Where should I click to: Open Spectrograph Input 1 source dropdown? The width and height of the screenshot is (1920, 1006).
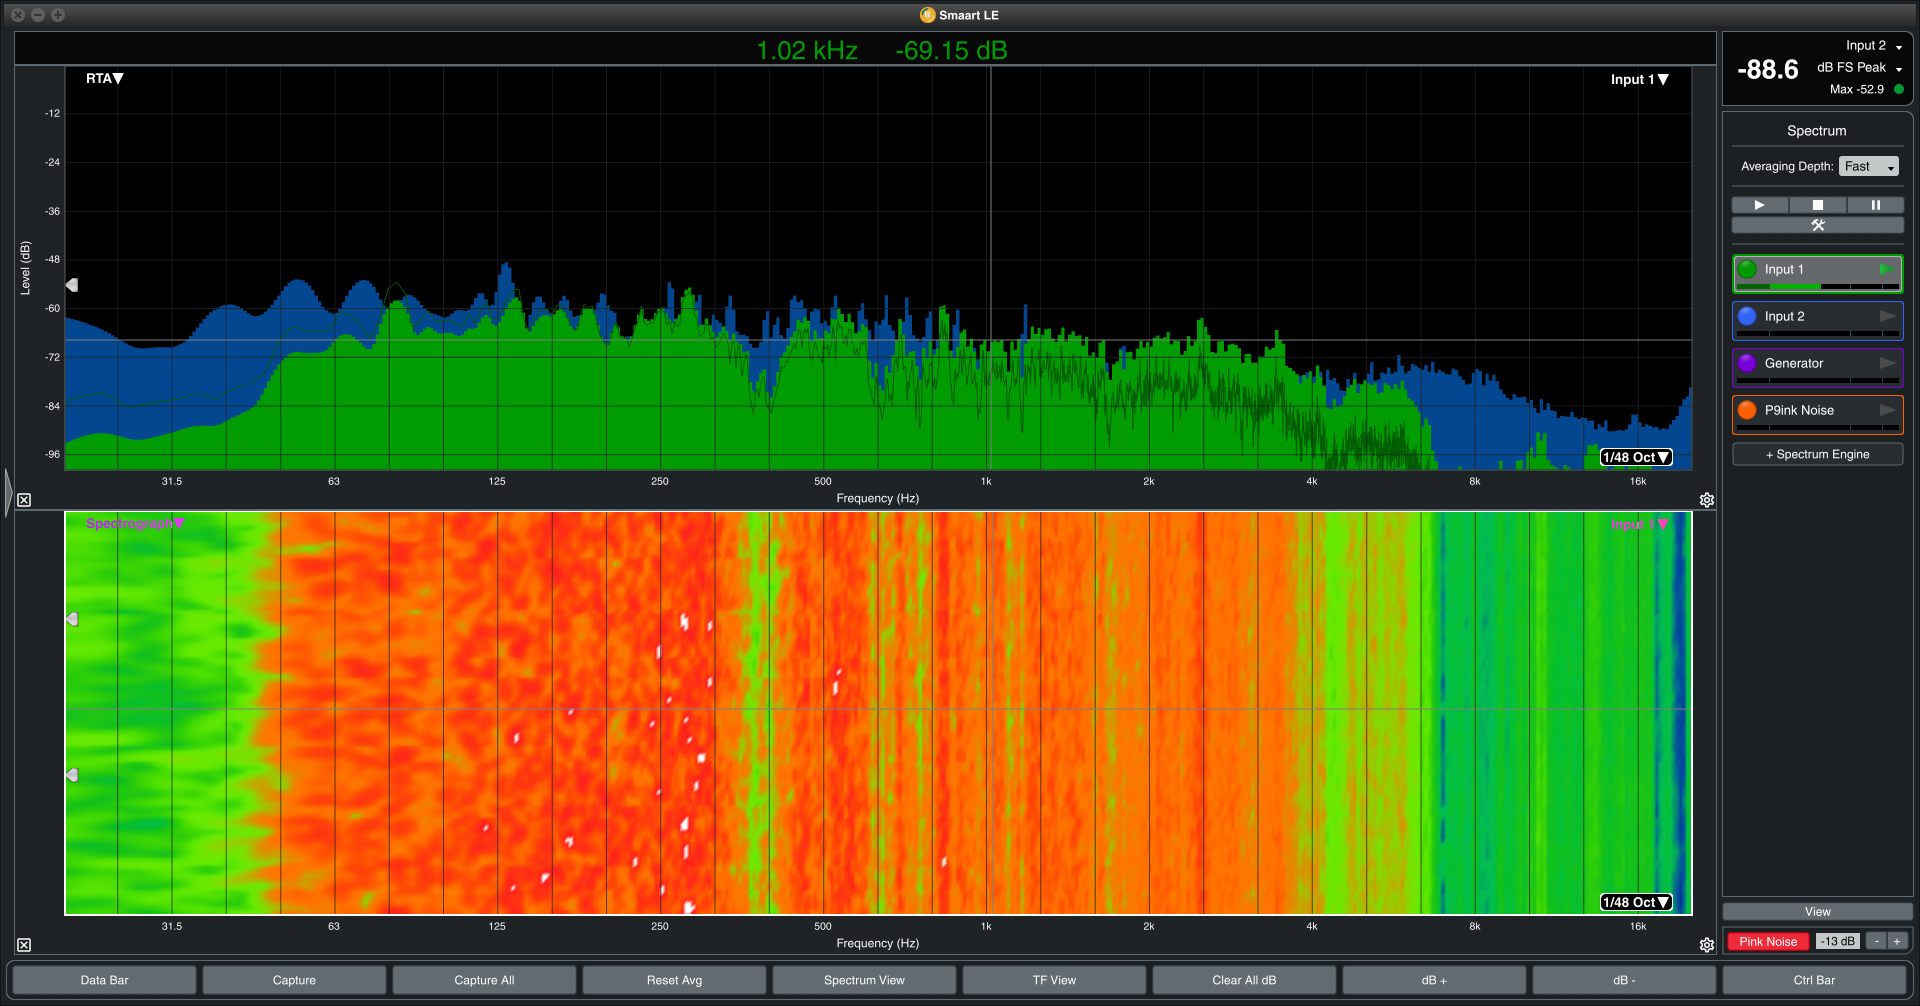(1640, 525)
